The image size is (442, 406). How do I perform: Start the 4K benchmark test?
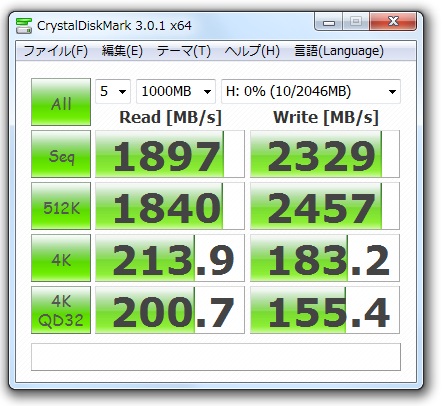[61, 258]
